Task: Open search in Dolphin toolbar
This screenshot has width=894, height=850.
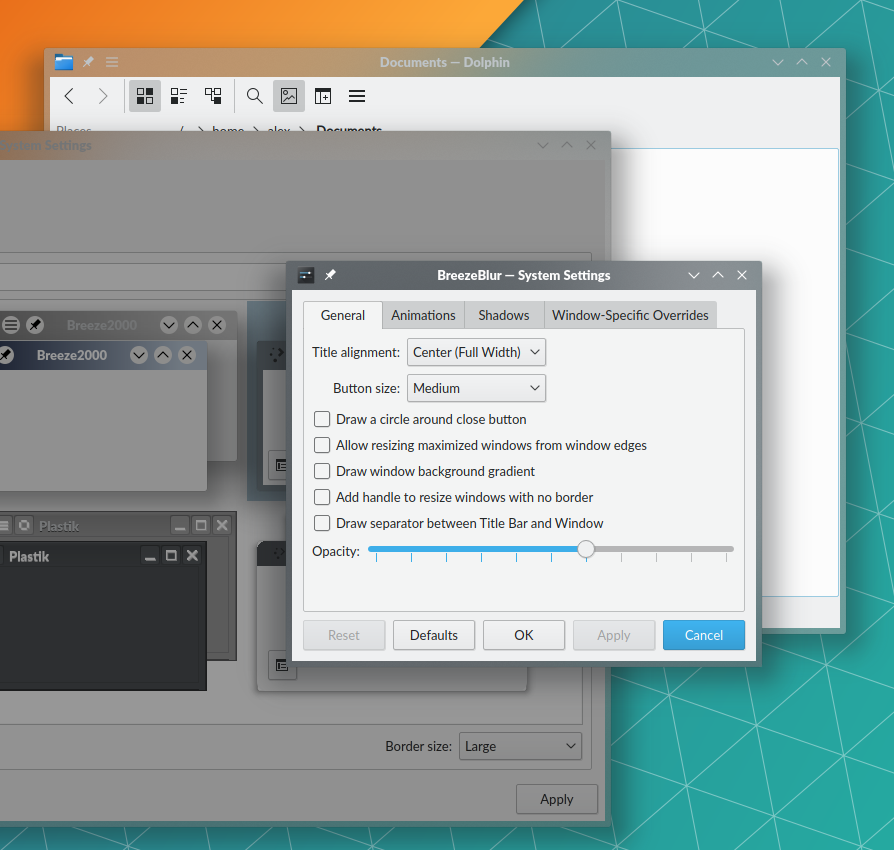Action: click(x=254, y=96)
